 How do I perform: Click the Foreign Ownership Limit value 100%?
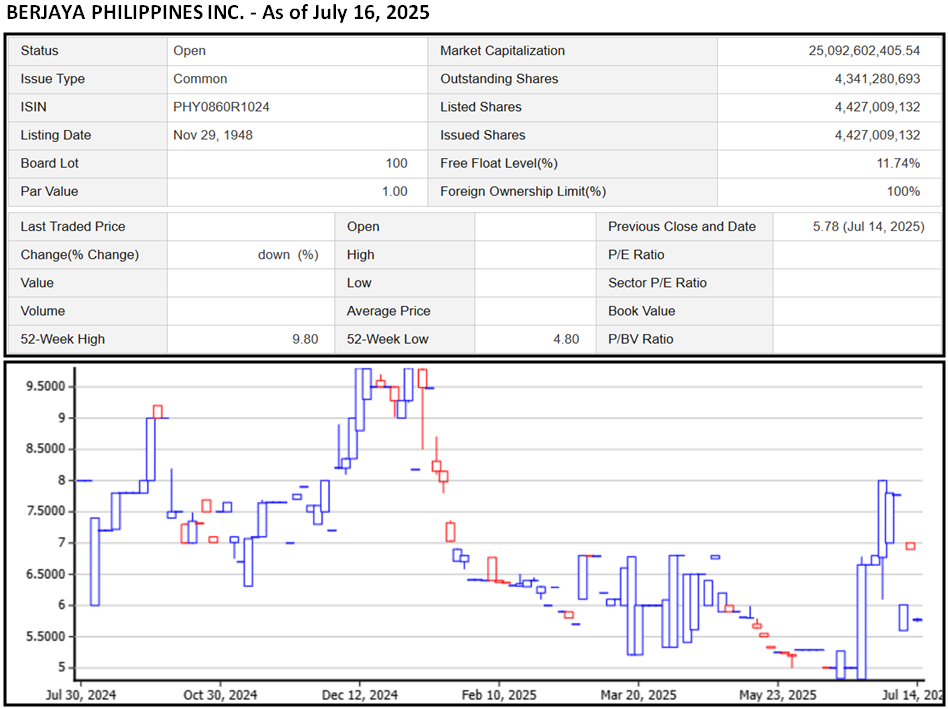[903, 191]
